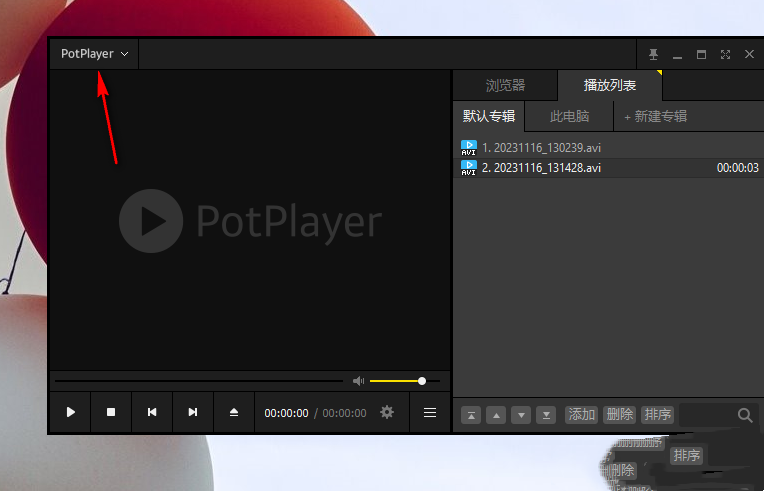Switch PotPlayer to fullscreen mode
Viewport: 764px width, 491px height.
[x=726, y=55]
